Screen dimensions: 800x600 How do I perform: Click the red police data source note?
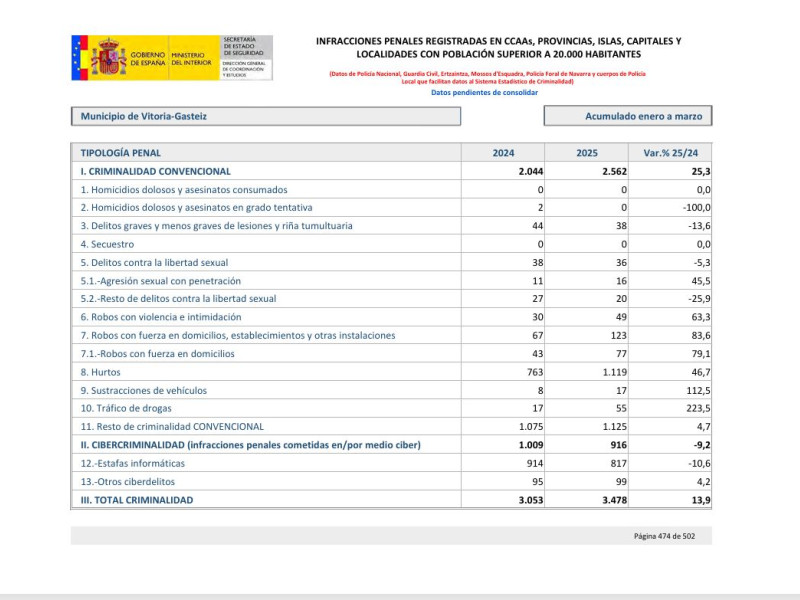[487, 78]
